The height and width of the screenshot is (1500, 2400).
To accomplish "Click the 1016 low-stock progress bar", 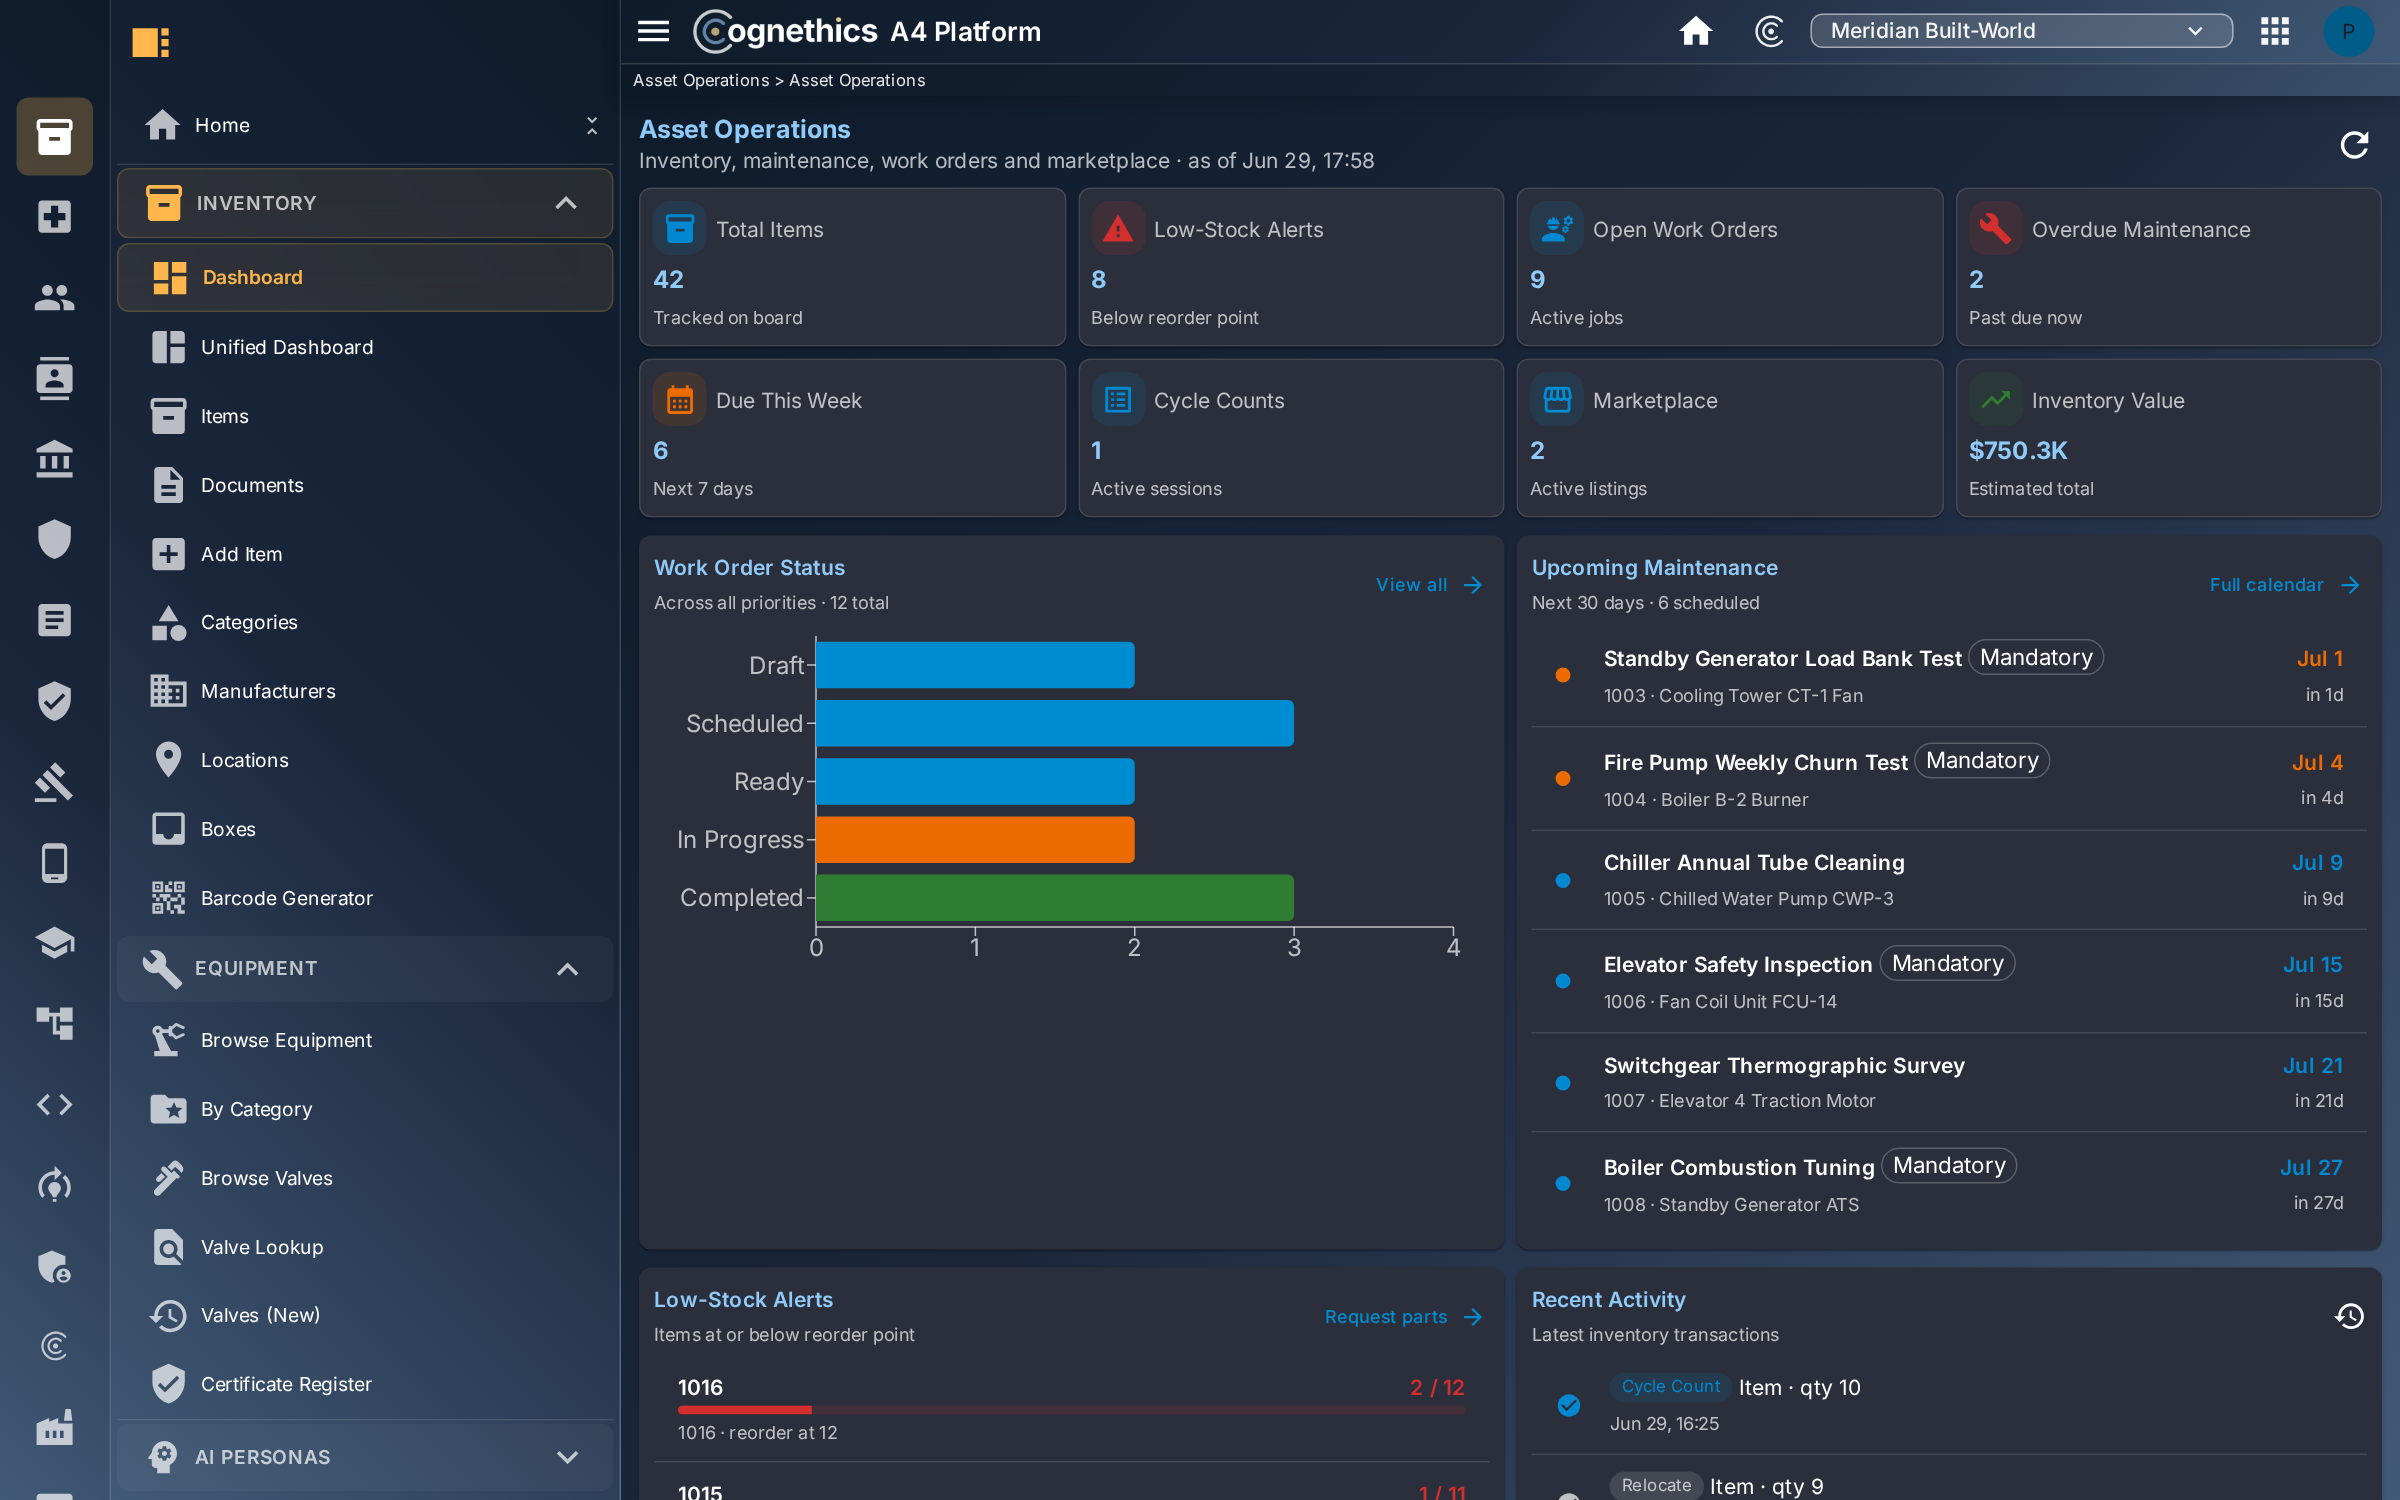I will 1071,1410.
